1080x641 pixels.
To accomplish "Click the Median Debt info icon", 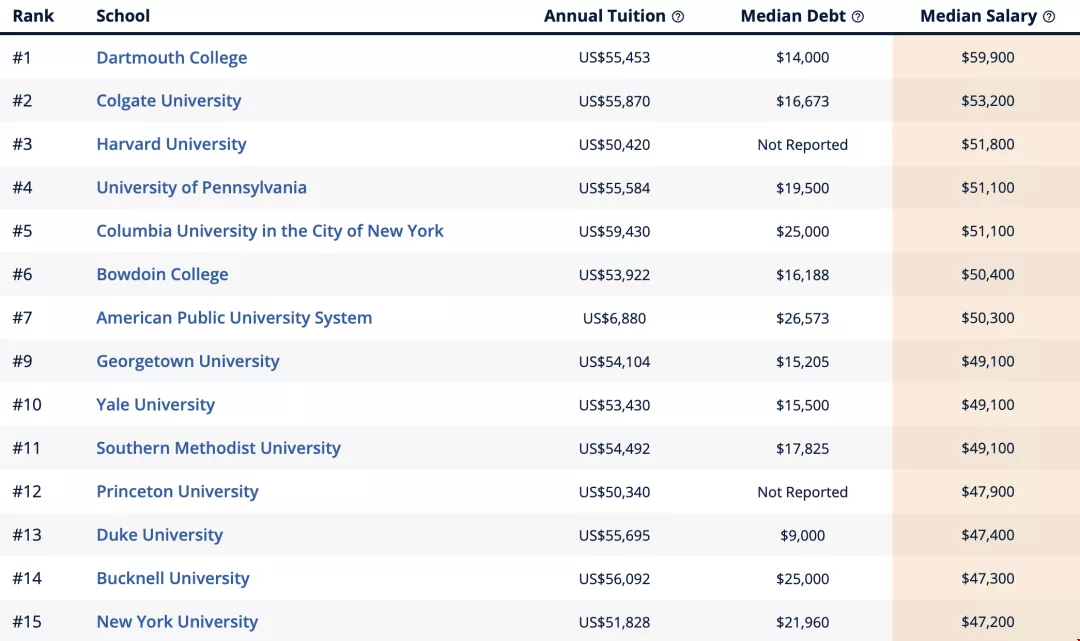I will (x=857, y=17).
